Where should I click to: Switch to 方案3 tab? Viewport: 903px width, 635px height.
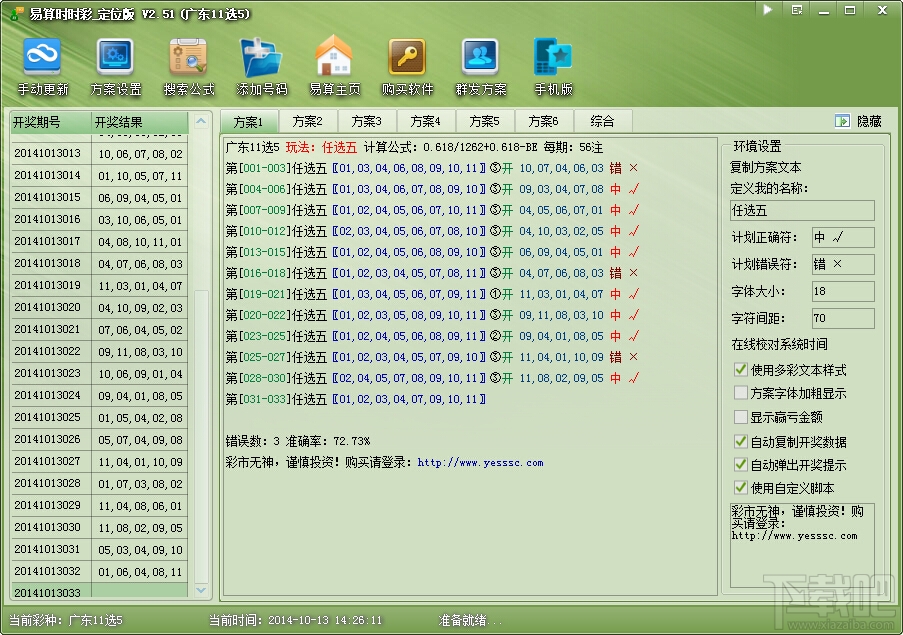coord(366,121)
